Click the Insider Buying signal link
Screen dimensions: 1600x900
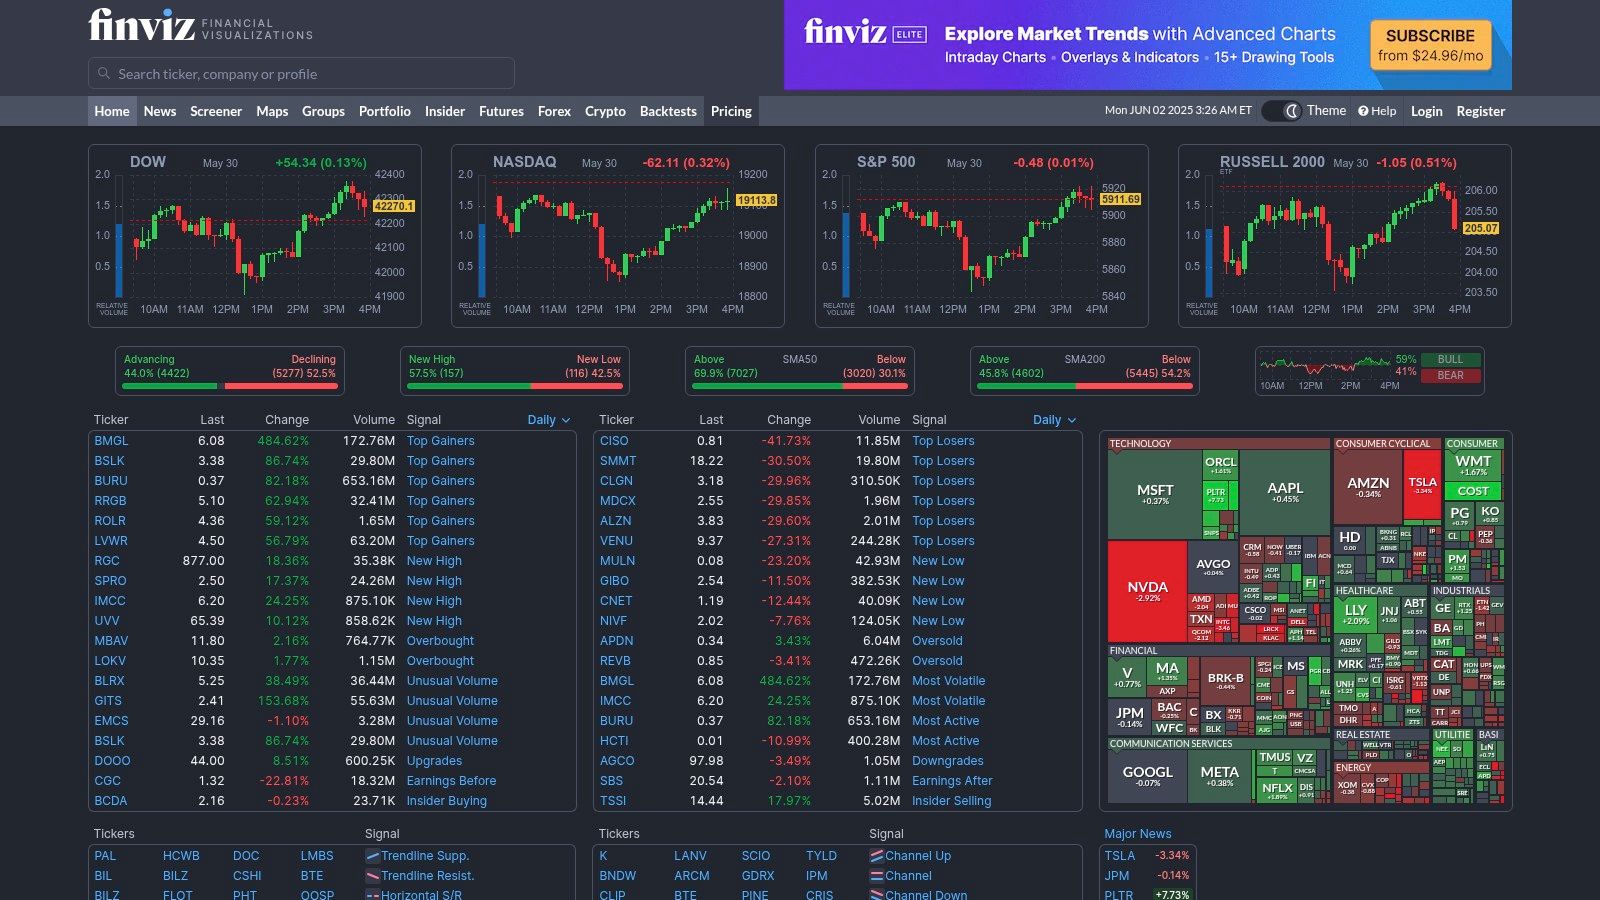tap(446, 801)
